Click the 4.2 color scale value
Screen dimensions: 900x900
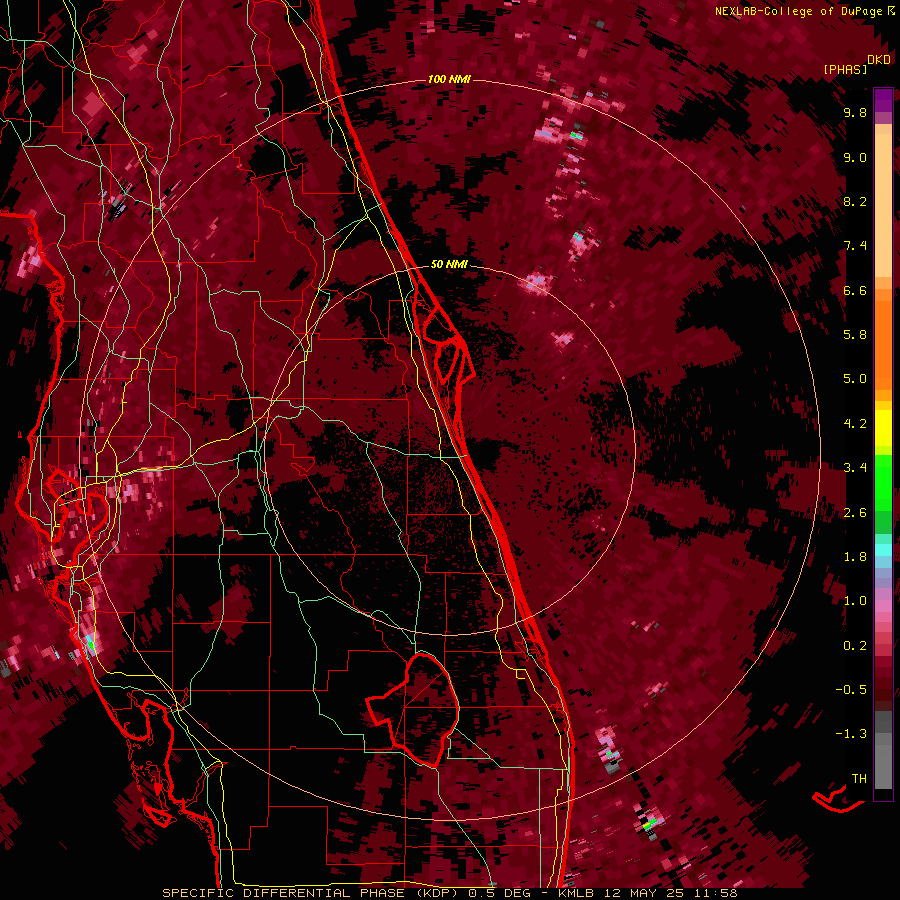coord(855,424)
